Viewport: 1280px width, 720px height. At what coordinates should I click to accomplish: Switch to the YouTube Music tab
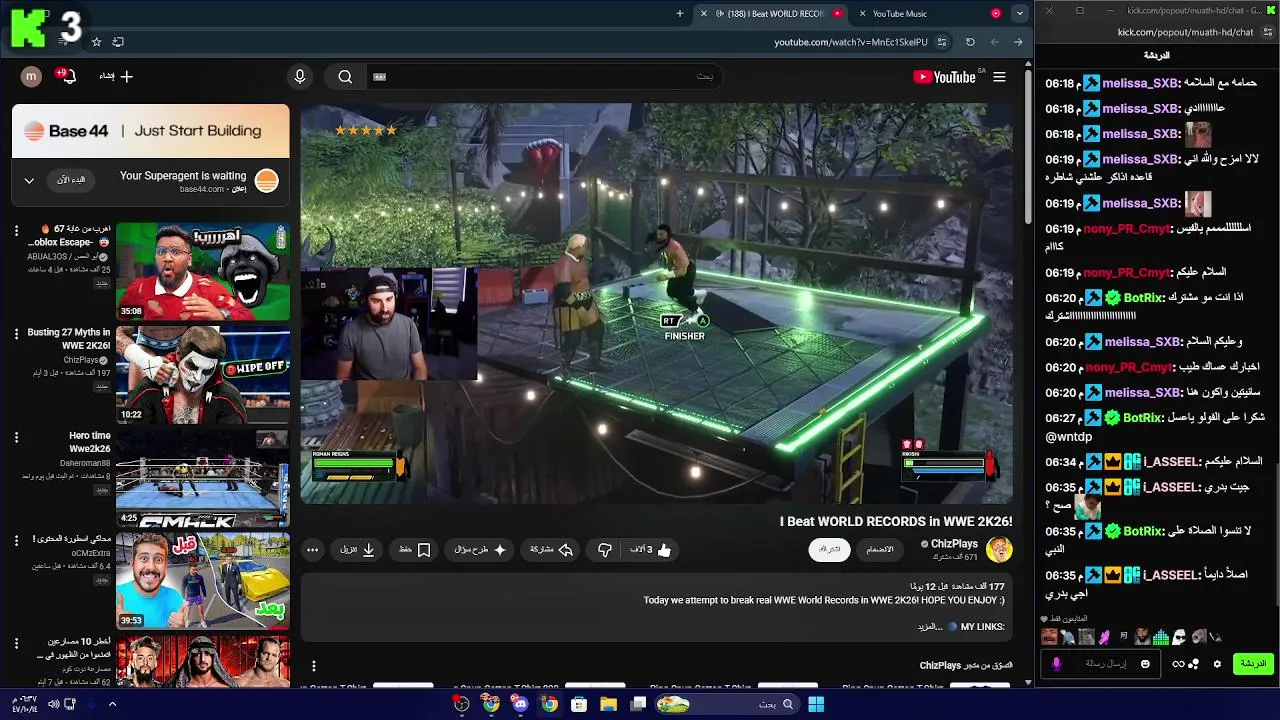coord(930,14)
